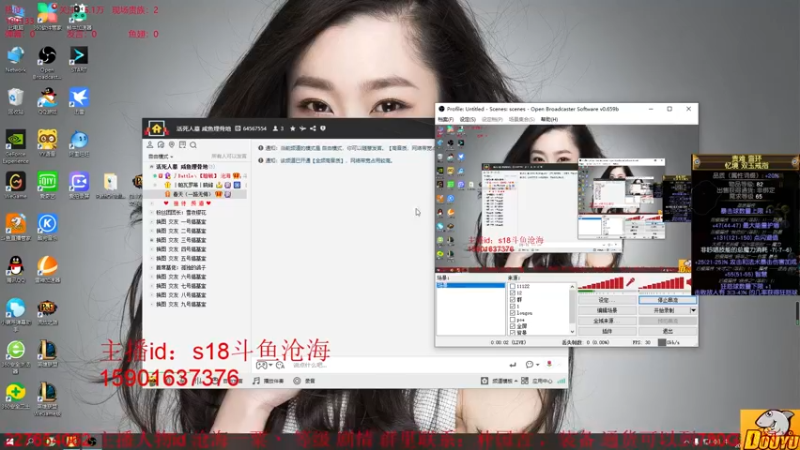Screen dimensions: 800x450
Task: Click the headset icon in YY sidebar toolbar
Action: click(161, 145)
